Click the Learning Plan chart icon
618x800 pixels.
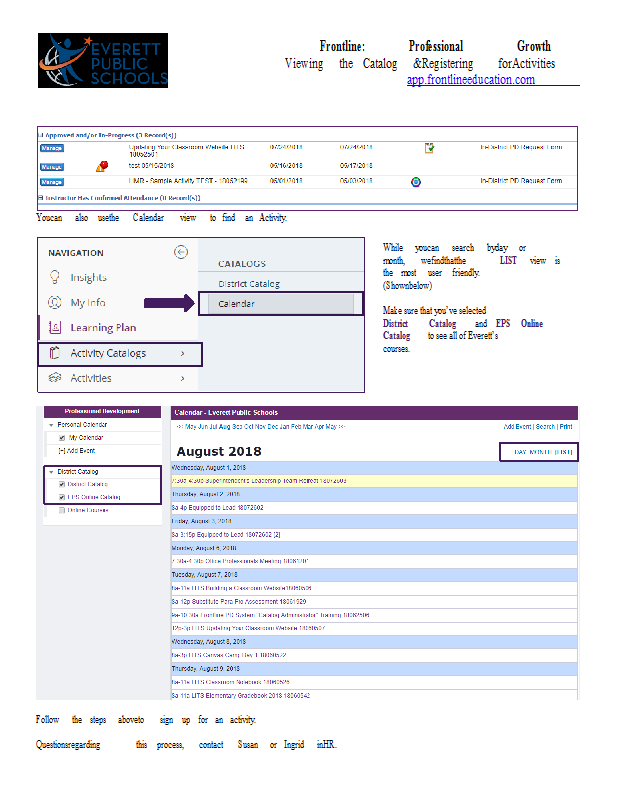(55, 328)
